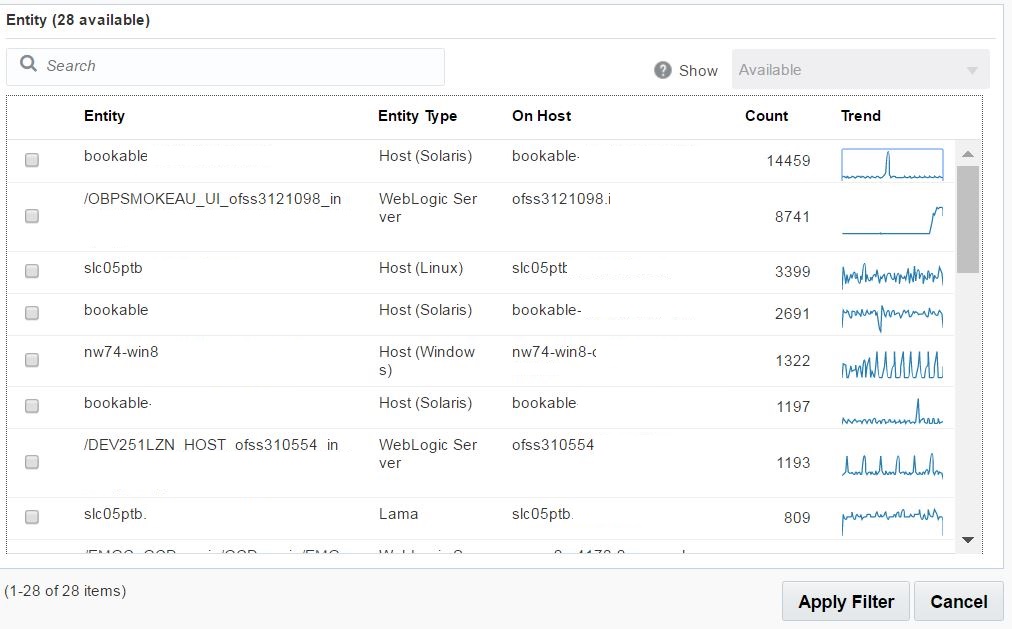Click the count value 1197
Screen dimensions: 1012x629
(793, 406)
